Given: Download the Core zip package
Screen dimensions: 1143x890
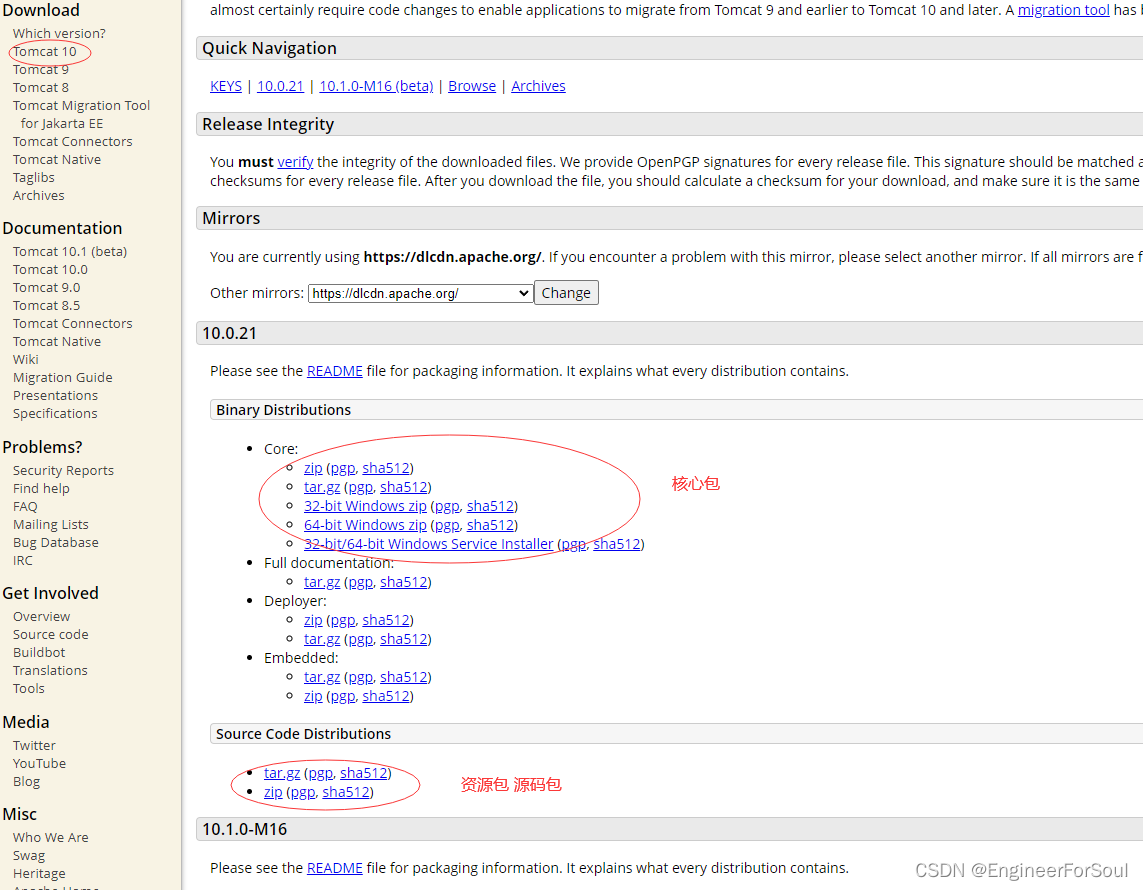Looking at the screenshot, I should (313, 468).
